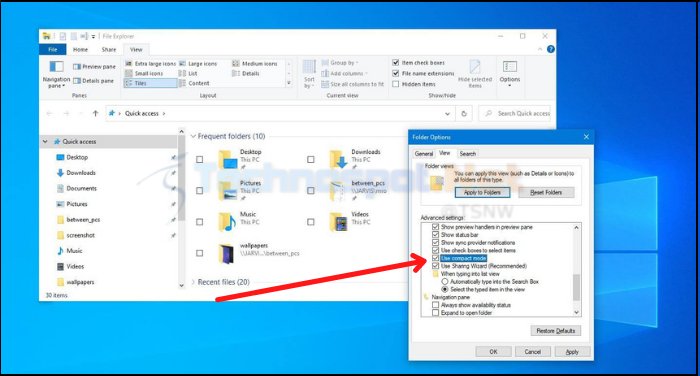The image size is (700, 376).
Task: Open Add columns dropdown
Action: click(x=345, y=73)
